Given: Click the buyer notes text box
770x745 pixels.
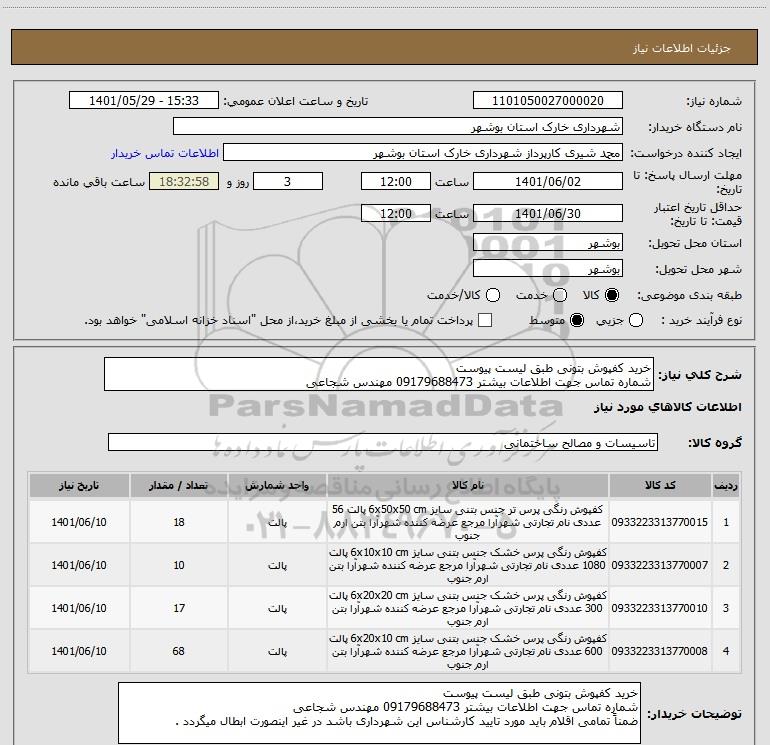Looking at the screenshot, I should point(379,712).
